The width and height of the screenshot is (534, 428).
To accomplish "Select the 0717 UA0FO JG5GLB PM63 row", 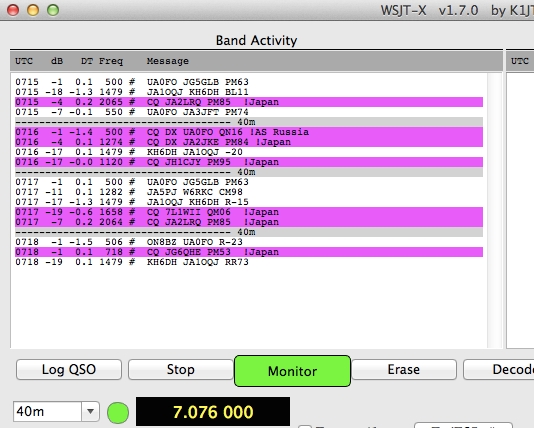I will 249,182.
